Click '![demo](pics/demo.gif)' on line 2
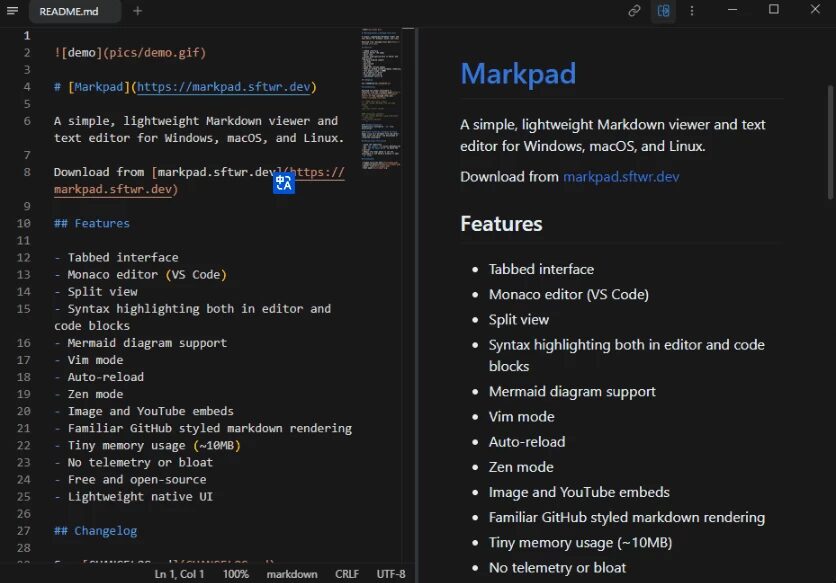 tap(130, 53)
